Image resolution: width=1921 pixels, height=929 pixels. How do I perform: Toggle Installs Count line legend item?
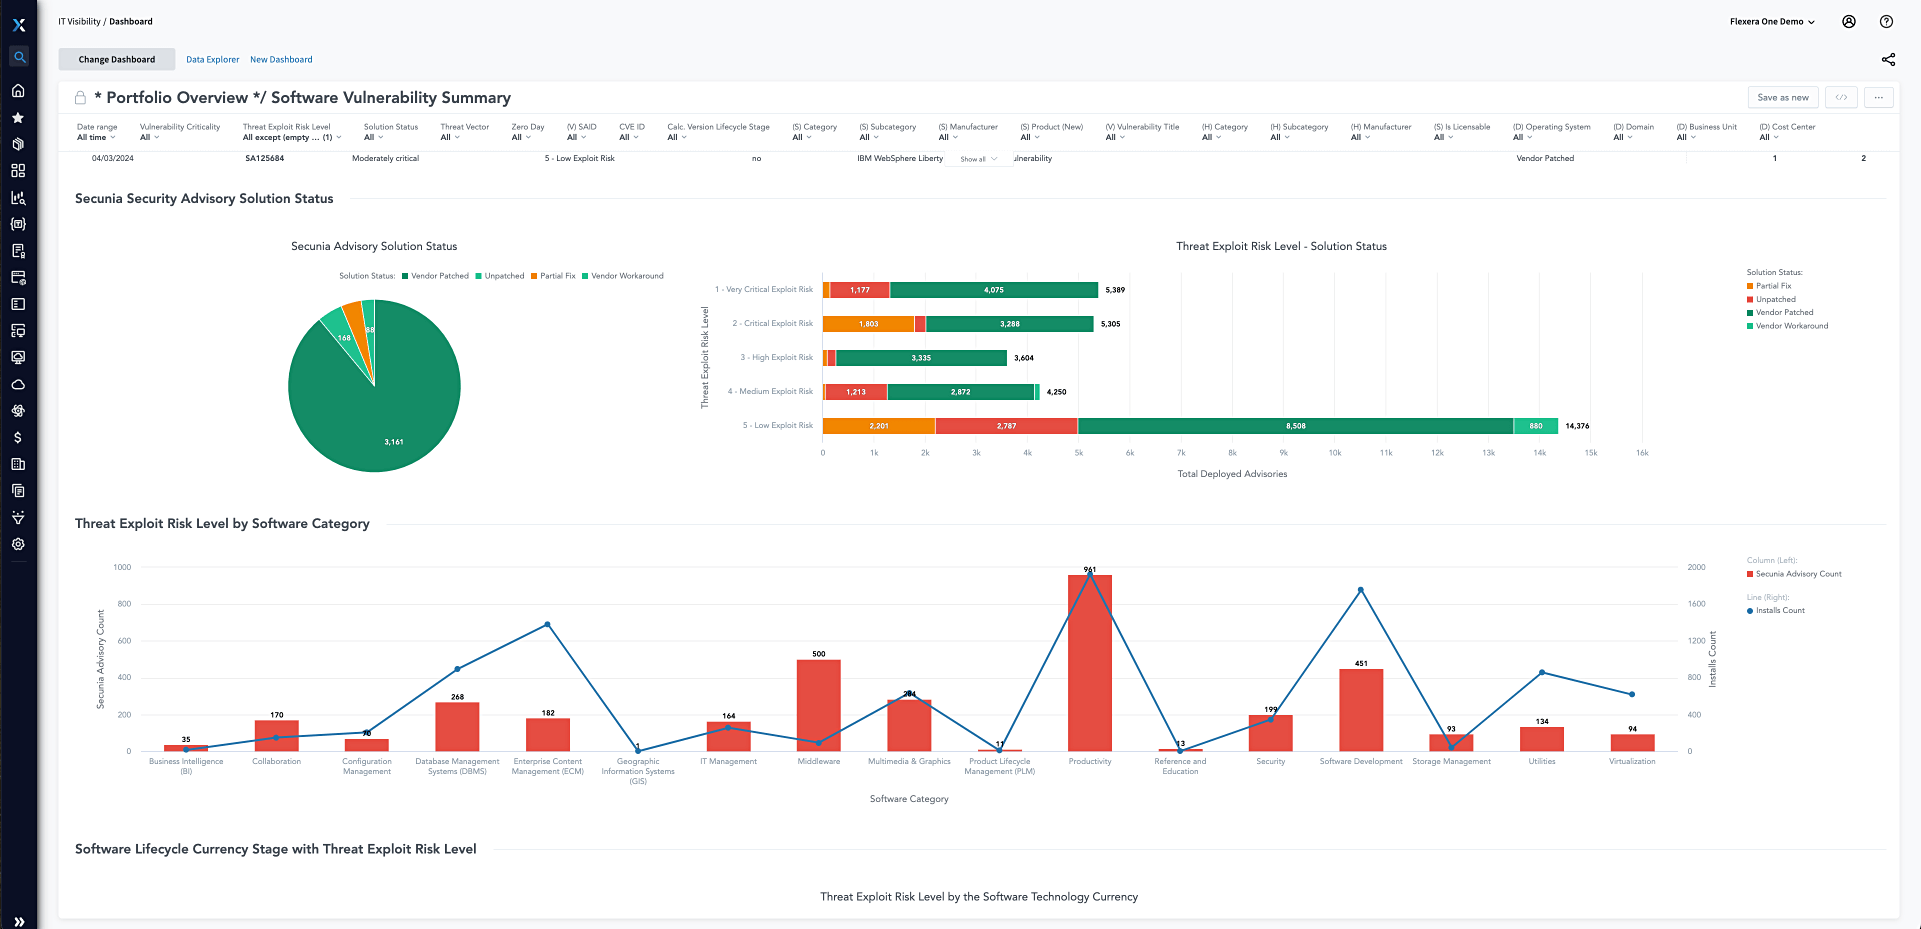tap(1779, 611)
